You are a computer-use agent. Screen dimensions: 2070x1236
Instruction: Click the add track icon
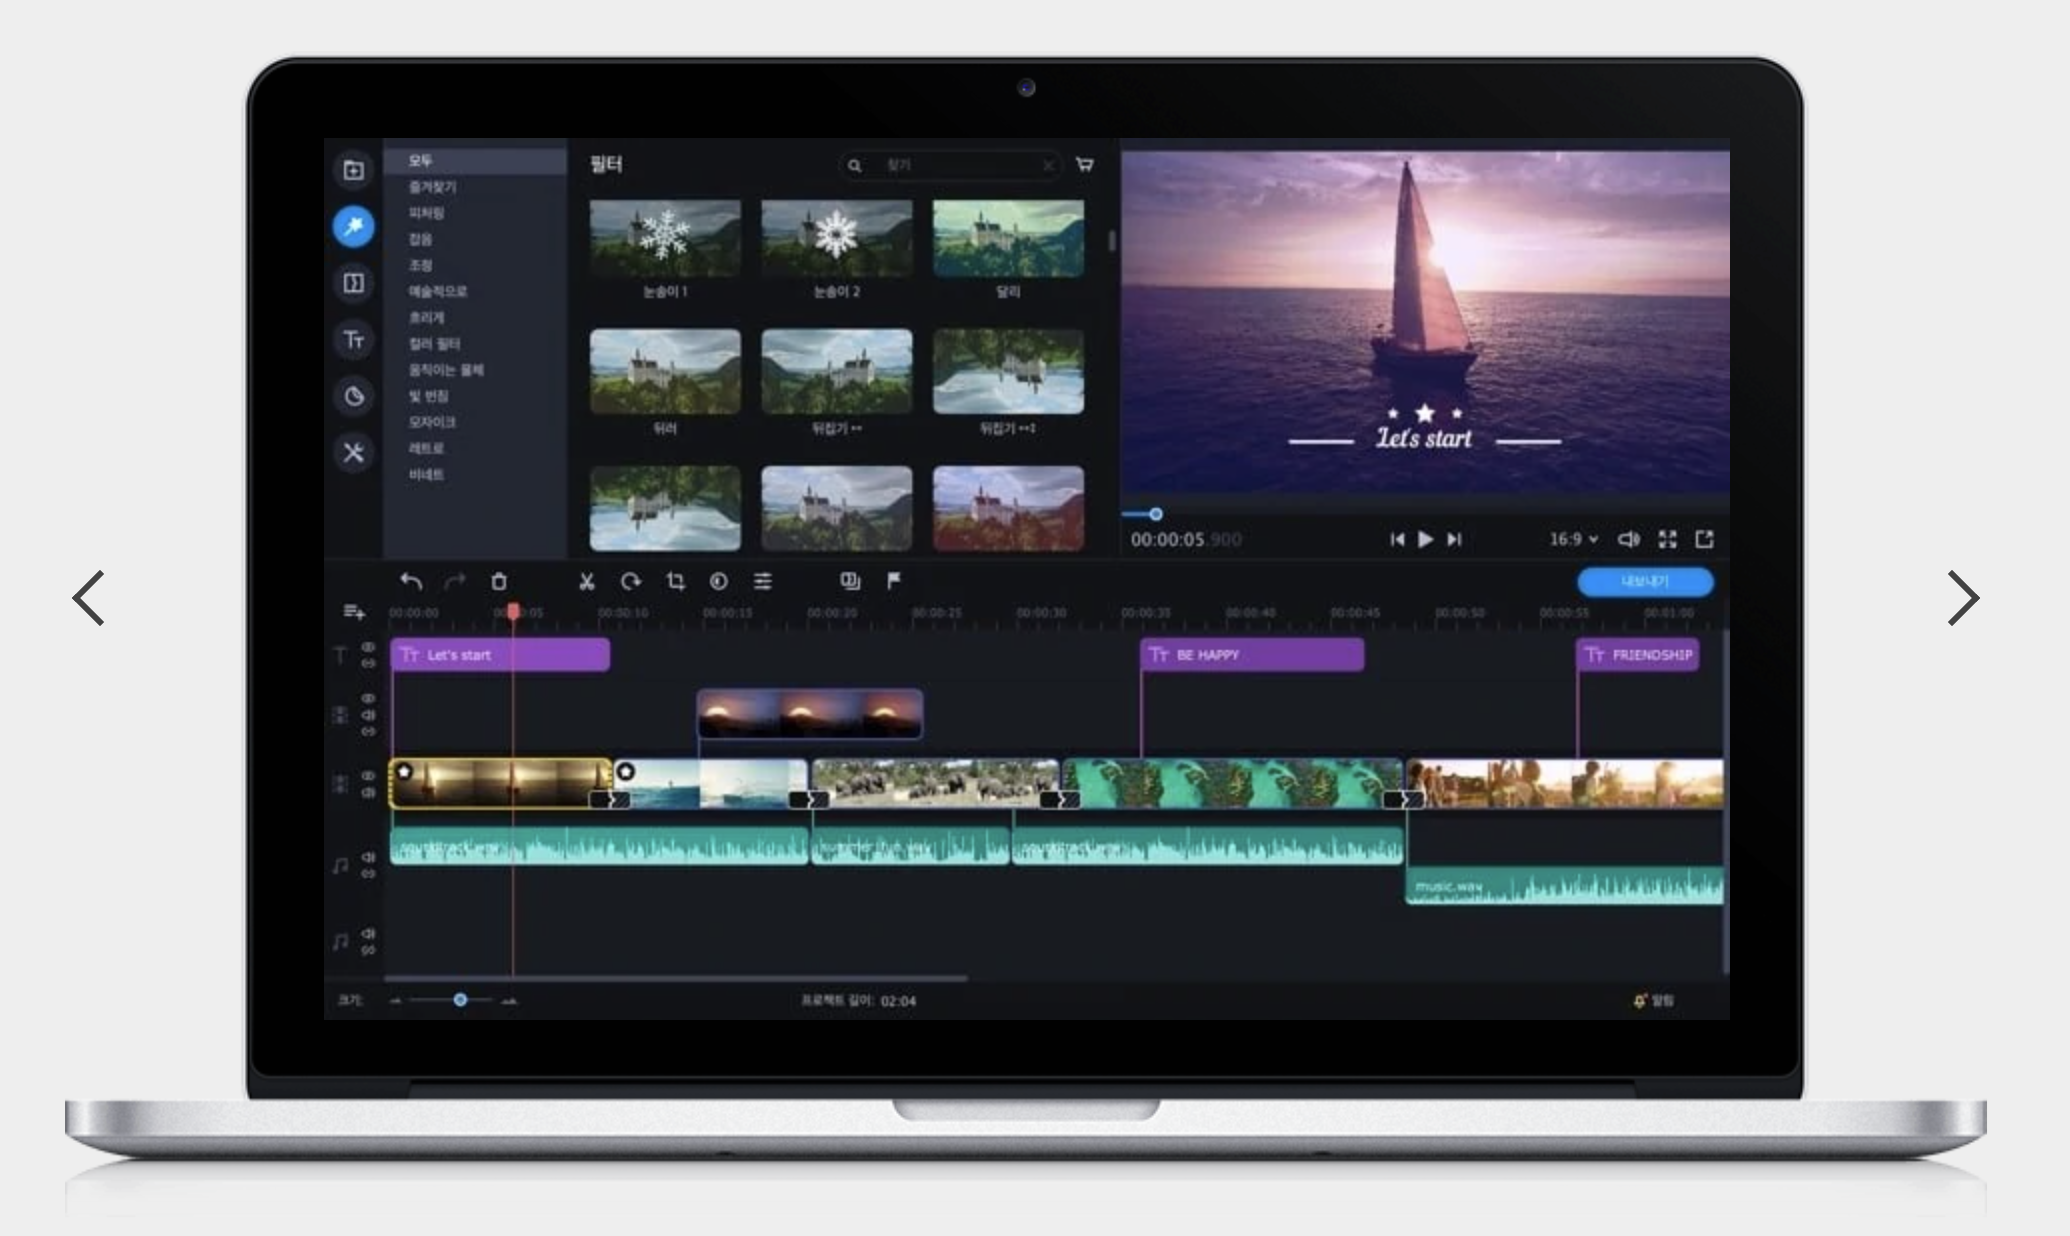coord(354,611)
